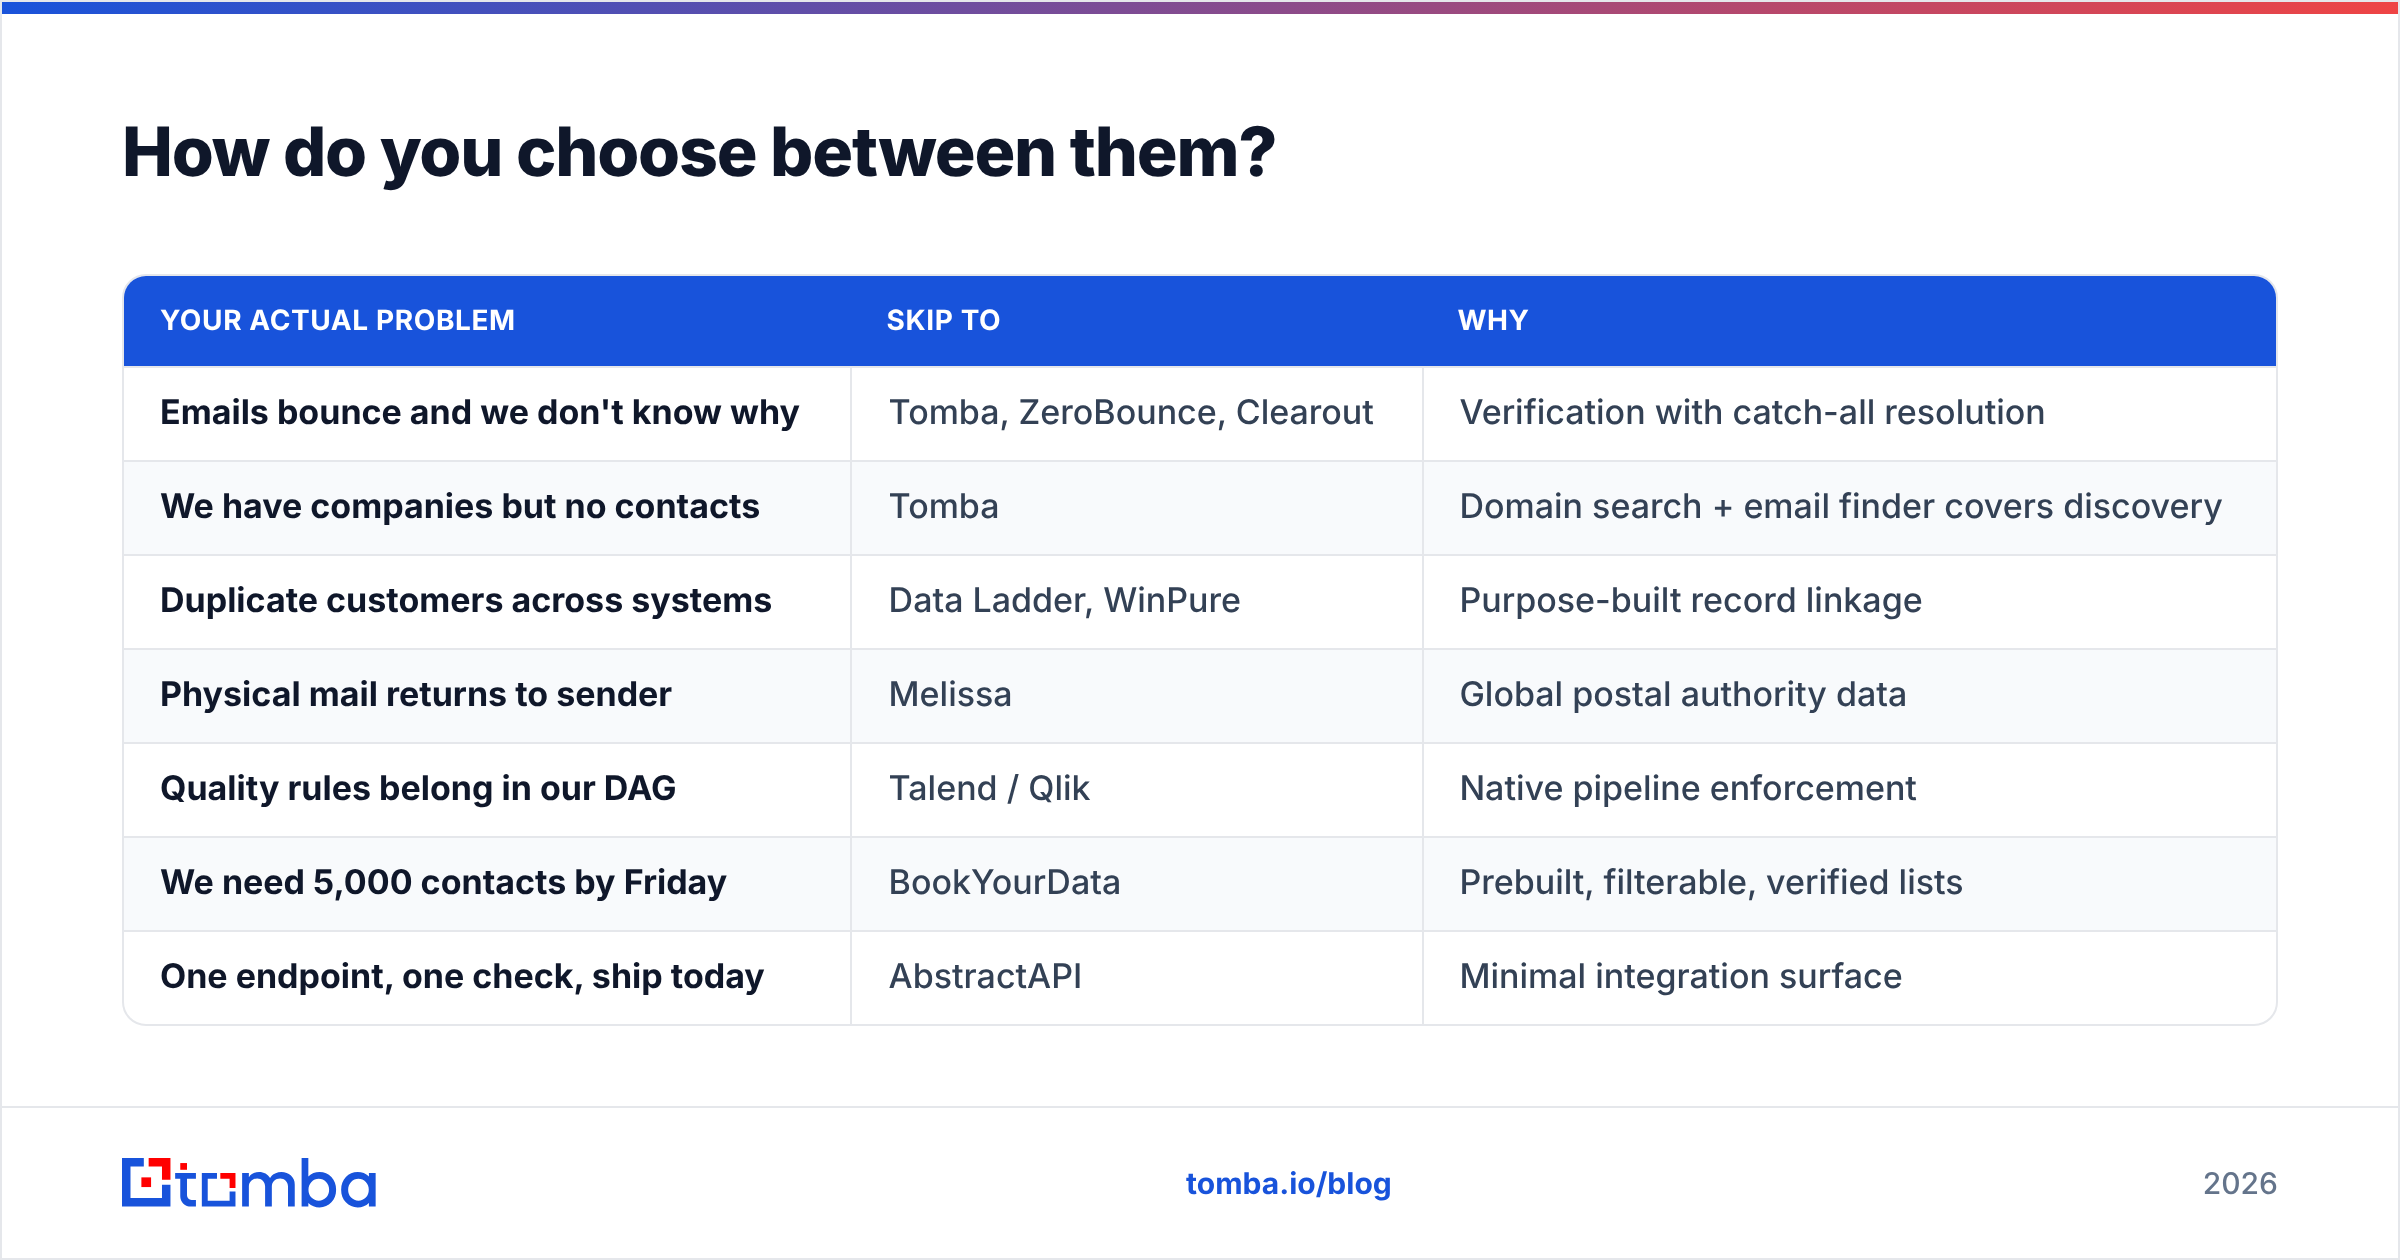Click the "2026" year label in footer

2240,1184
